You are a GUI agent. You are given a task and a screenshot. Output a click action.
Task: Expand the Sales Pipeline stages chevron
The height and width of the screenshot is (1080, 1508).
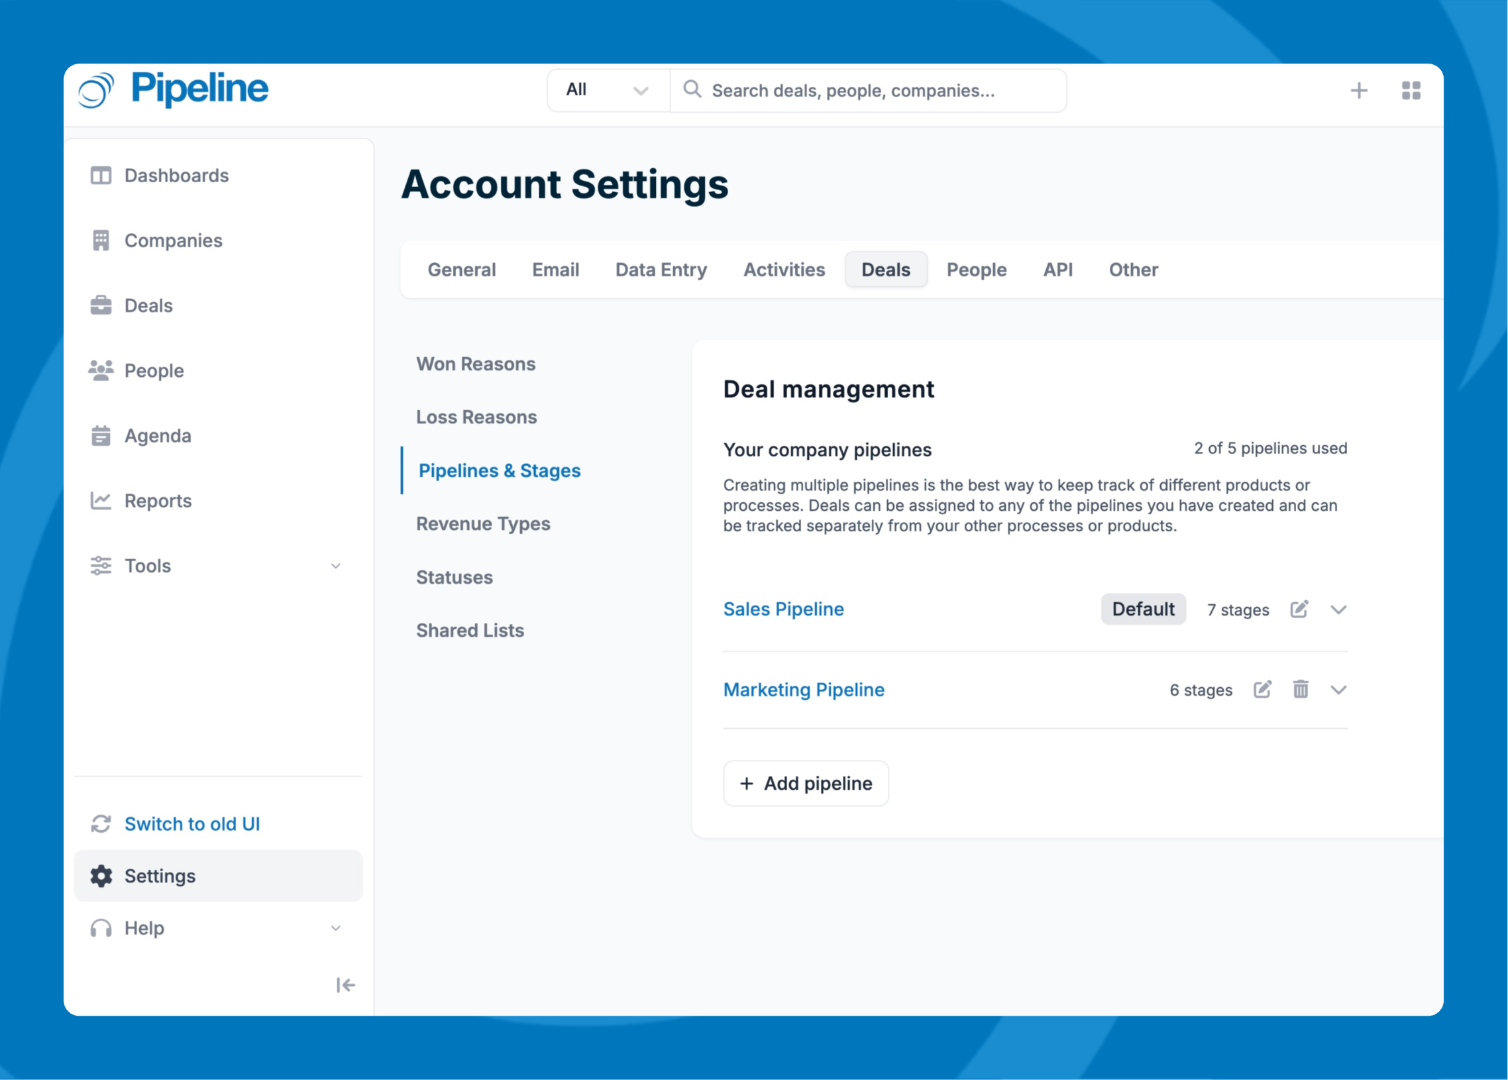tap(1338, 610)
